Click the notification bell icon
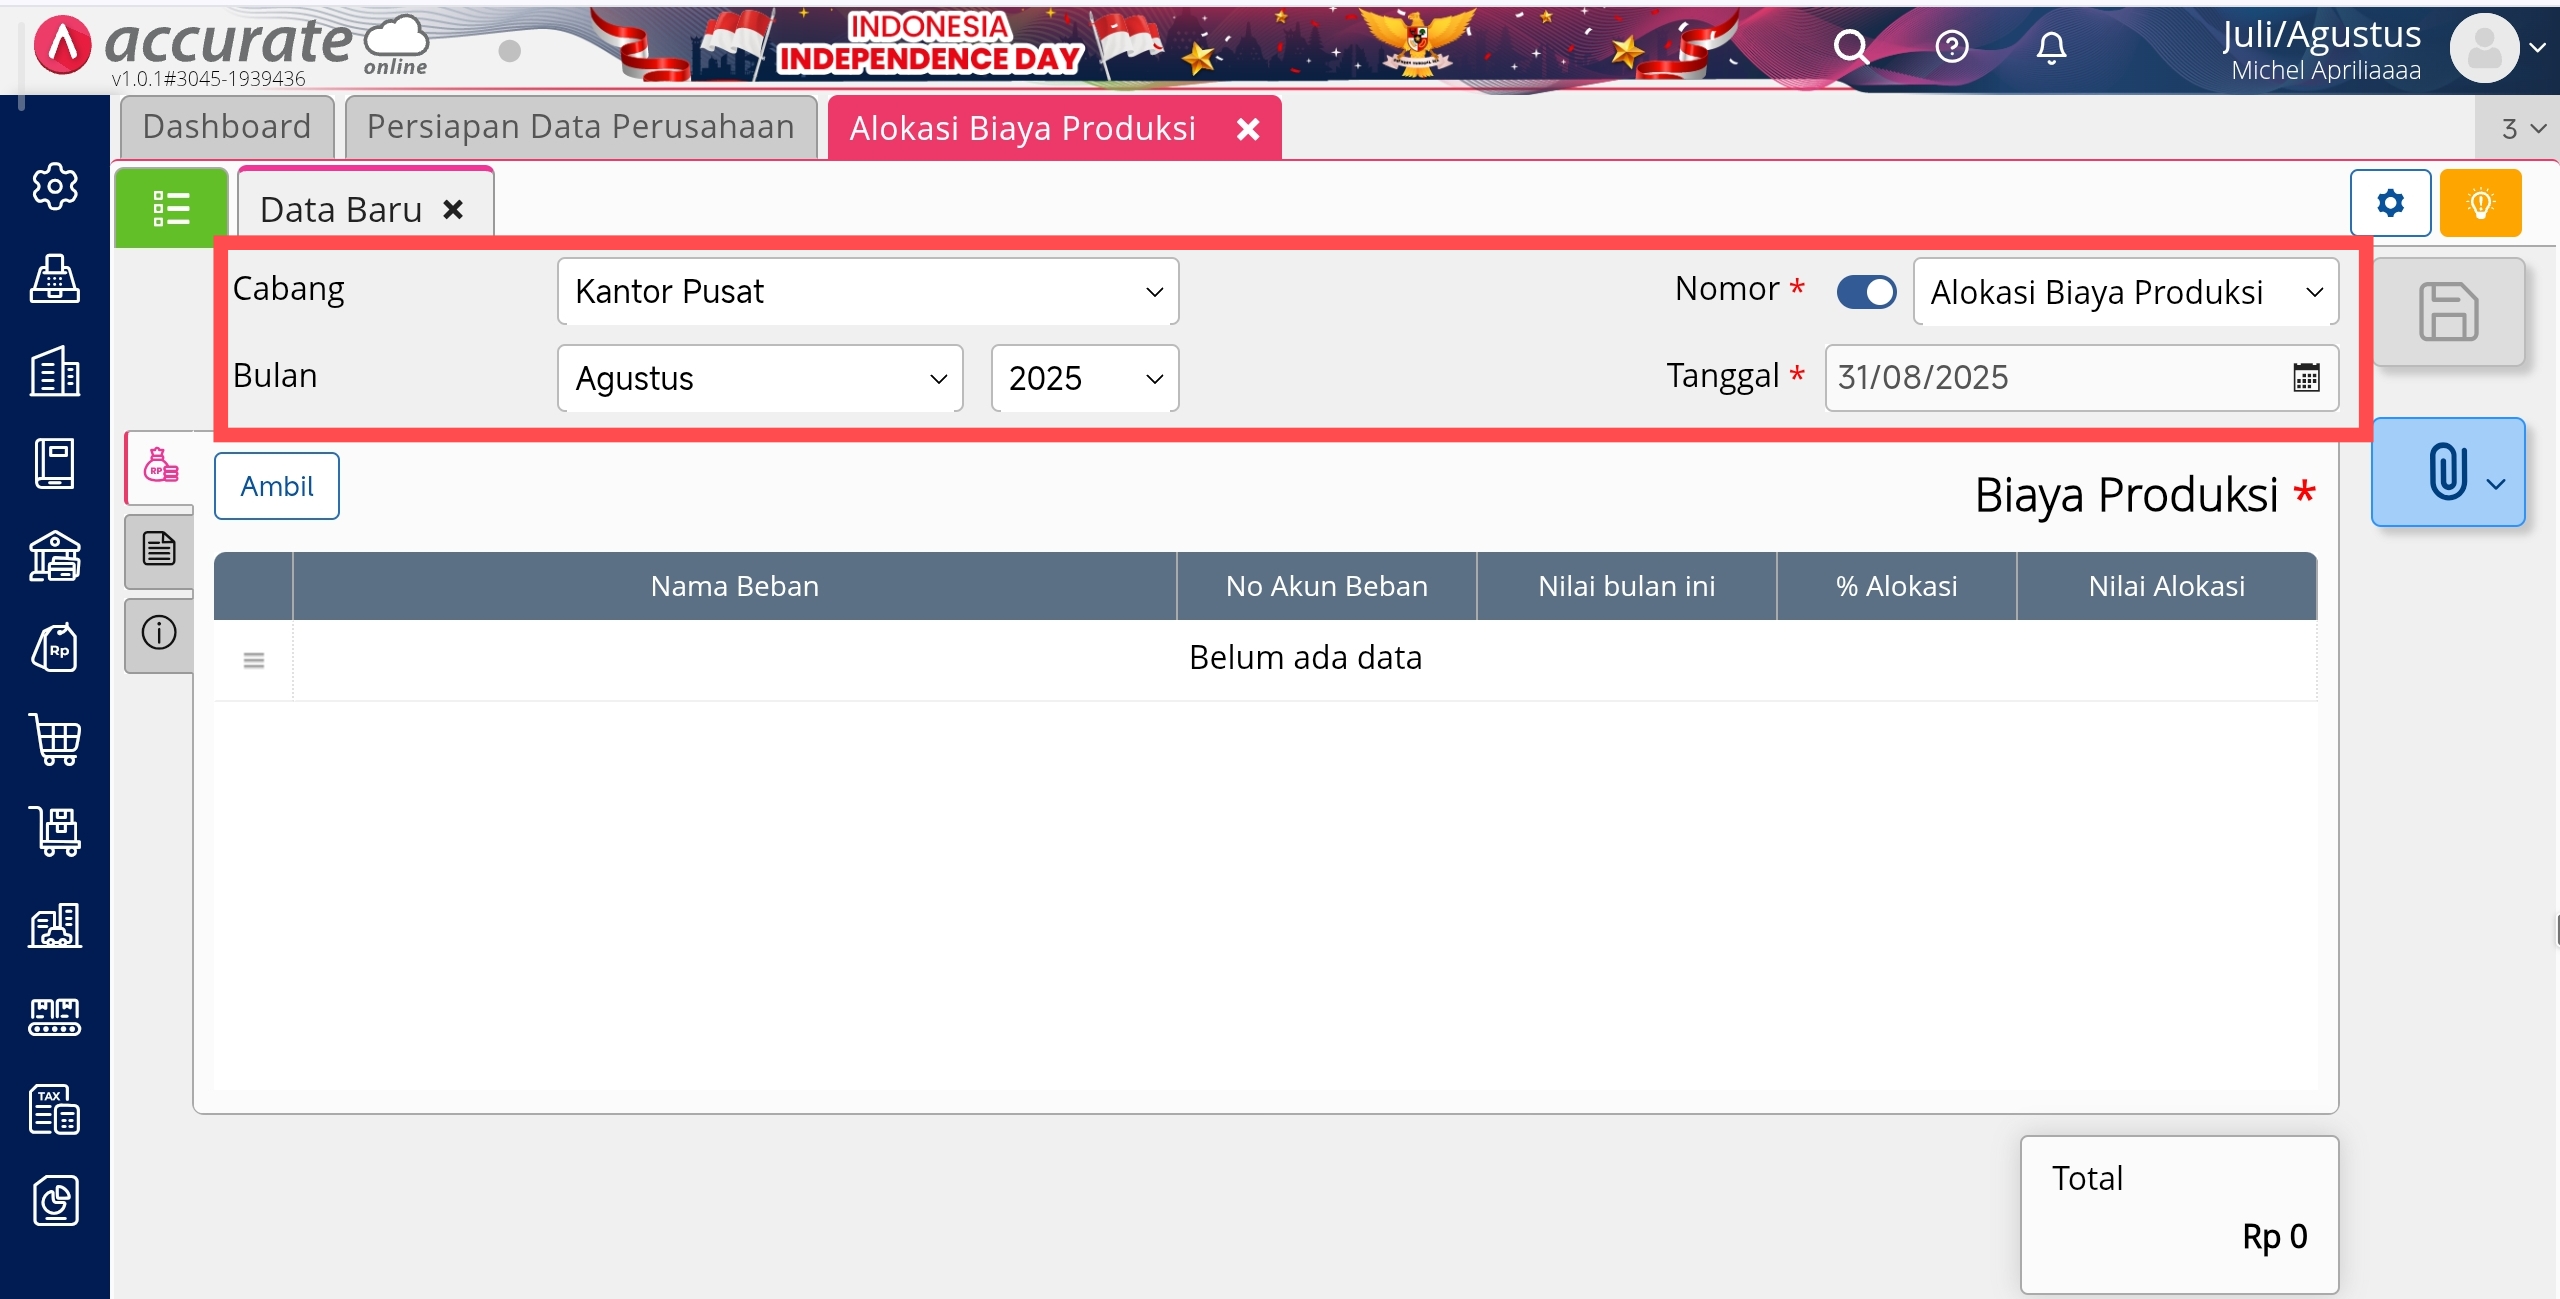The image size is (2560, 1299). pyautogui.click(x=2051, y=47)
